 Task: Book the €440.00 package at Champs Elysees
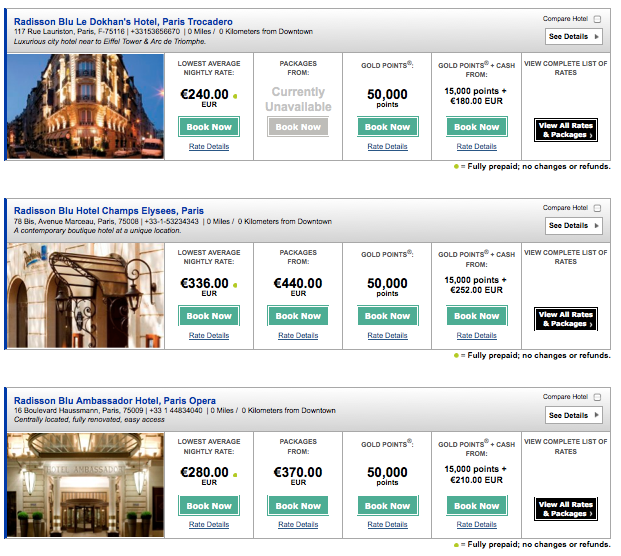coord(298,316)
